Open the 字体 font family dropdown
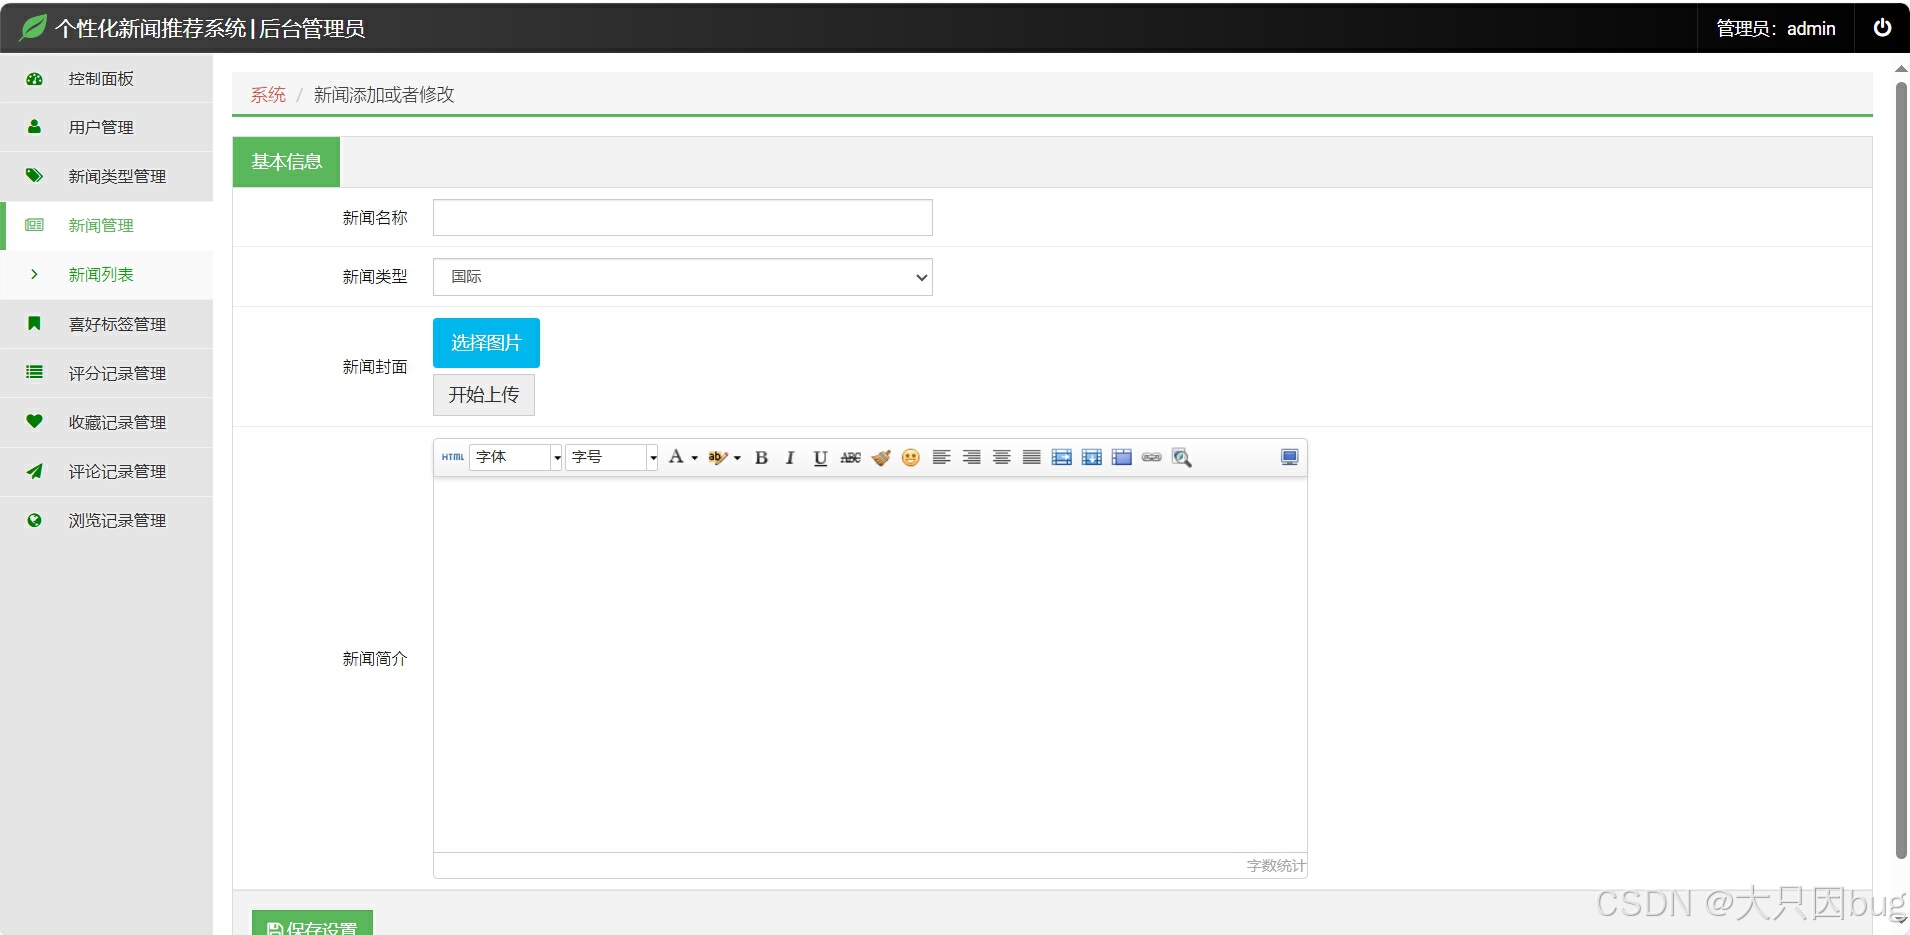1910x935 pixels. (515, 457)
